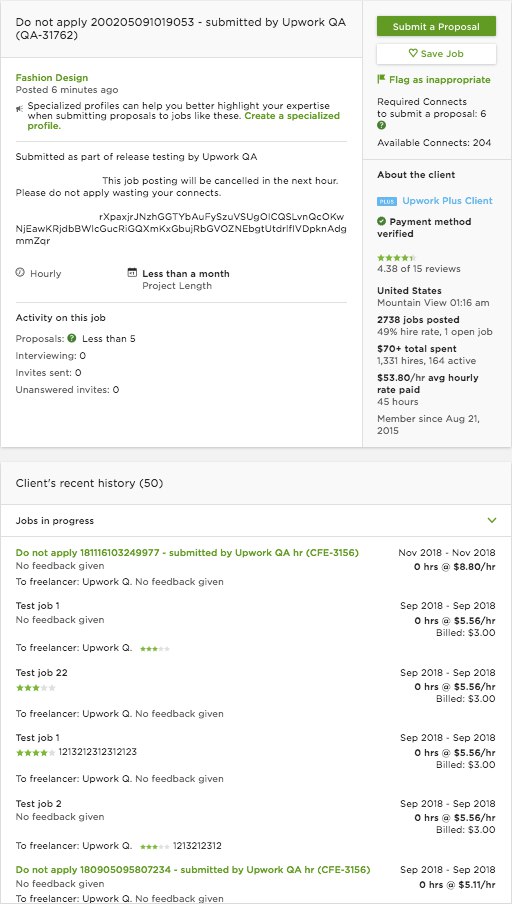Submit a Proposal for this job
This screenshot has height=906, width=512.
(436, 27)
